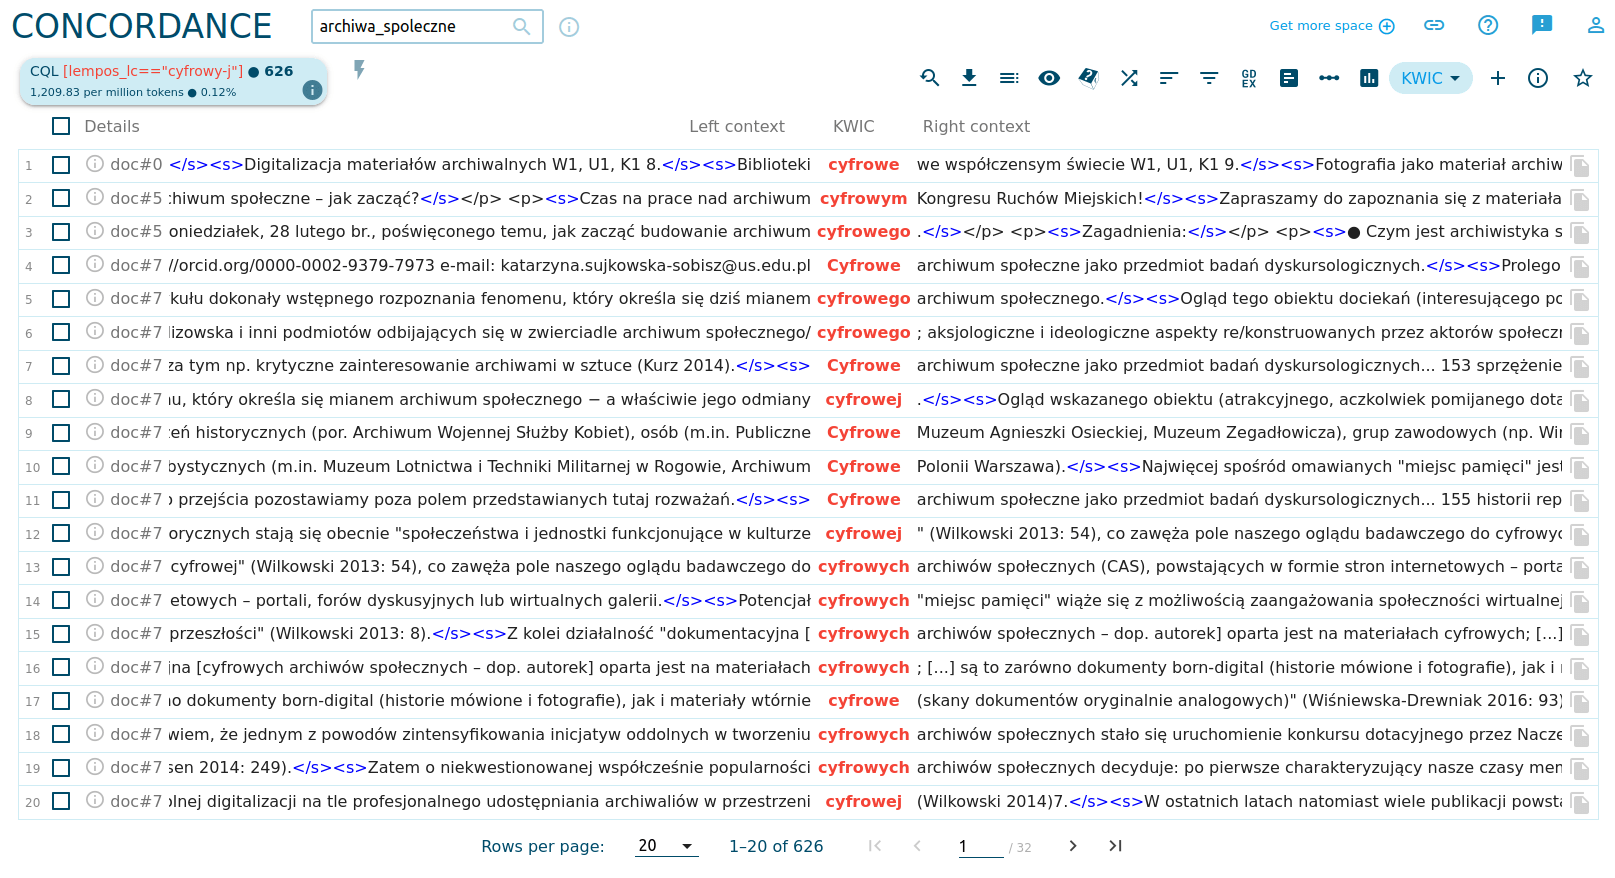
Task: Click the CONCORDANCE title
Action: coord(142,26)
